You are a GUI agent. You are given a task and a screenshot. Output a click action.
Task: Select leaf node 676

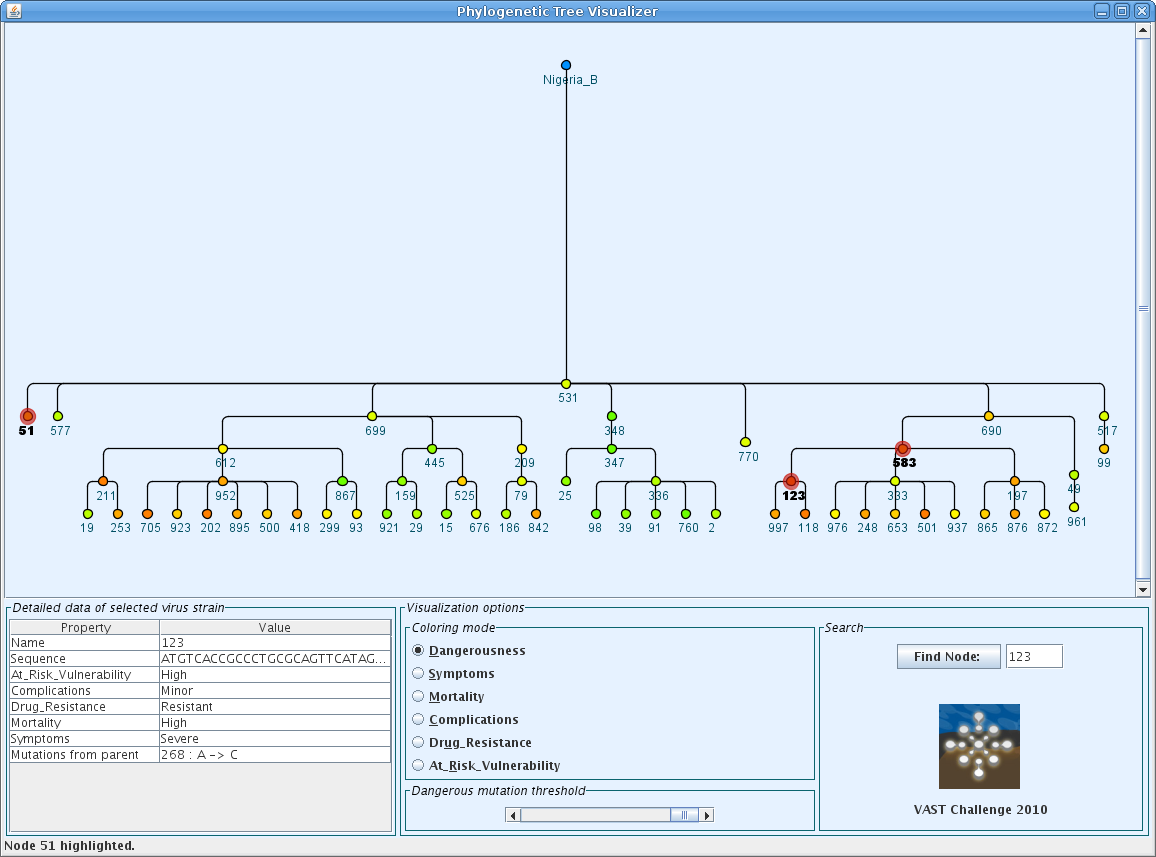(476, 514)
